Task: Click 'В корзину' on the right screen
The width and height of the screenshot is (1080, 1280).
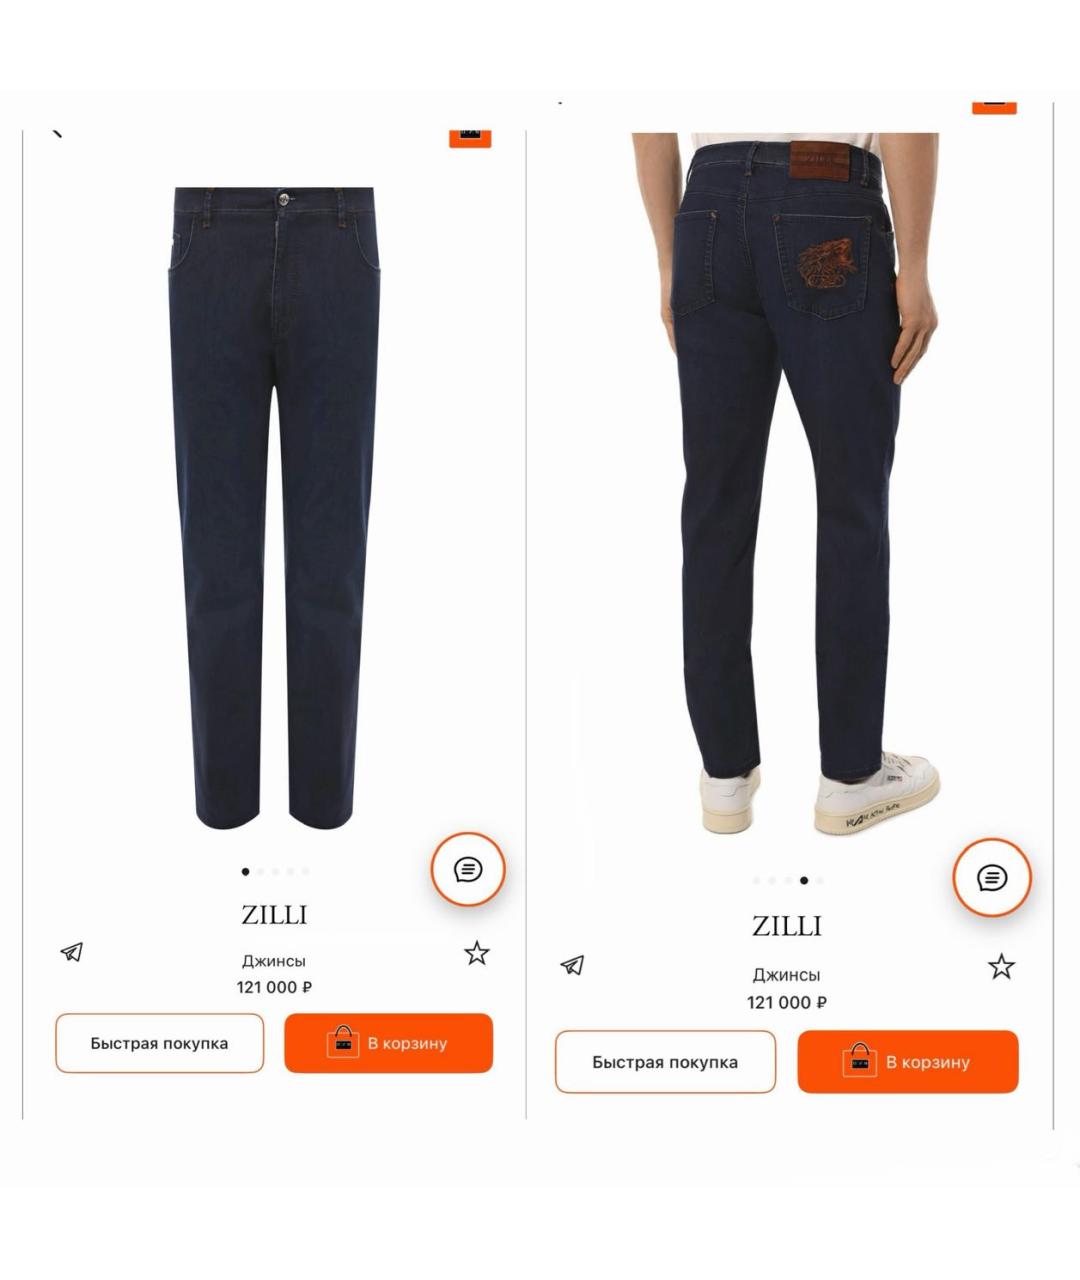Action: pyautogui.click(x=908, y=1062)
